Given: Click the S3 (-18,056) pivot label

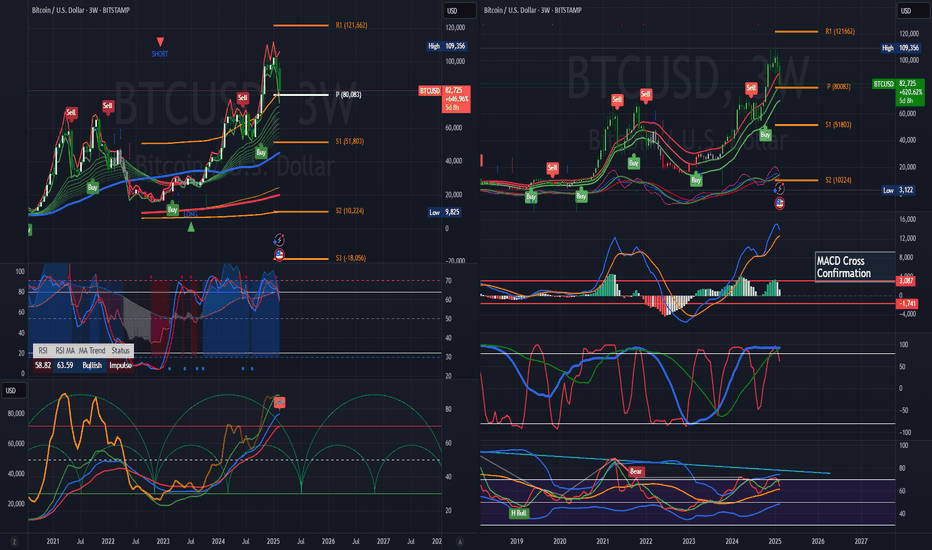Looking at the screenshot, I should pos(351,258).
